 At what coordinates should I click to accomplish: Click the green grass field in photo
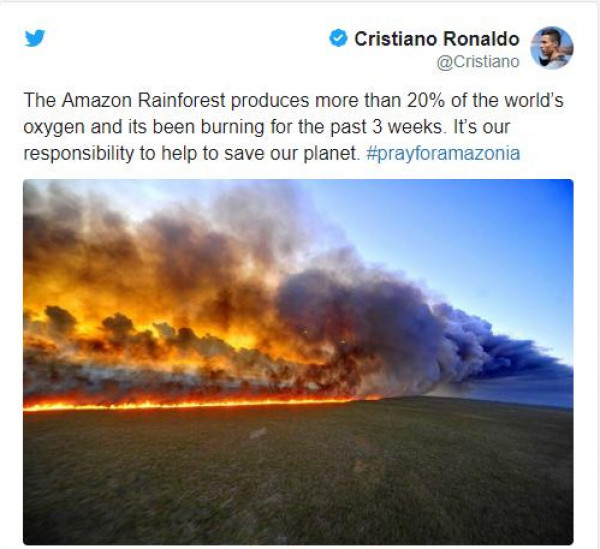pos(298,474)
